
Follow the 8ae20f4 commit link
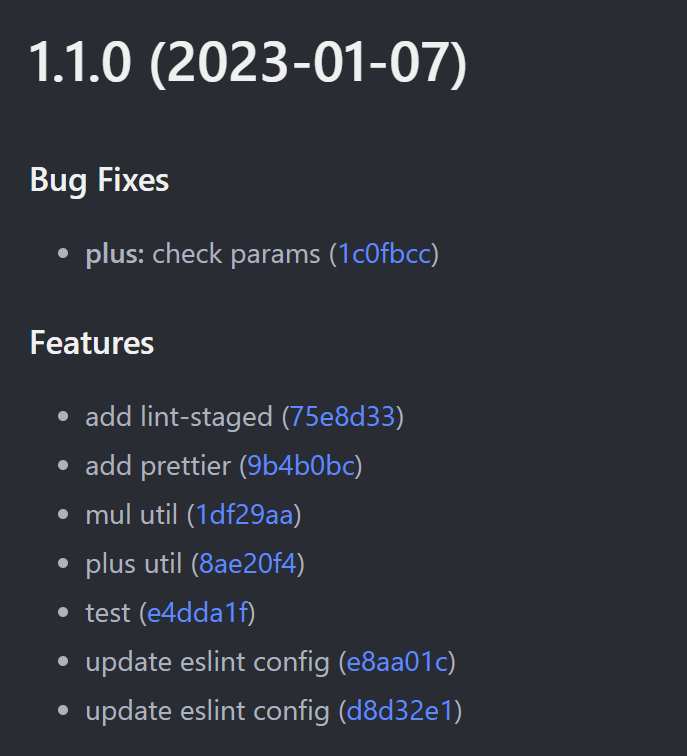pyautogui.click(x=247, y=564)
